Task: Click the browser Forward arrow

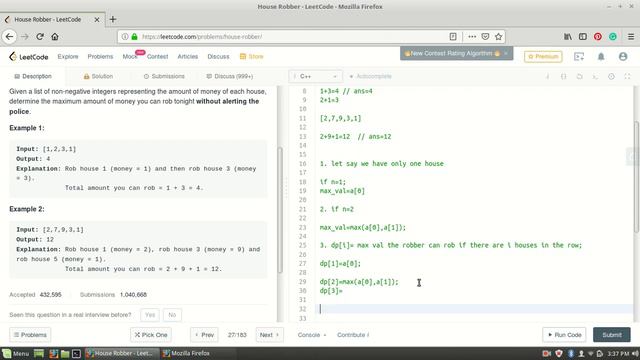Action: [24, 37]
